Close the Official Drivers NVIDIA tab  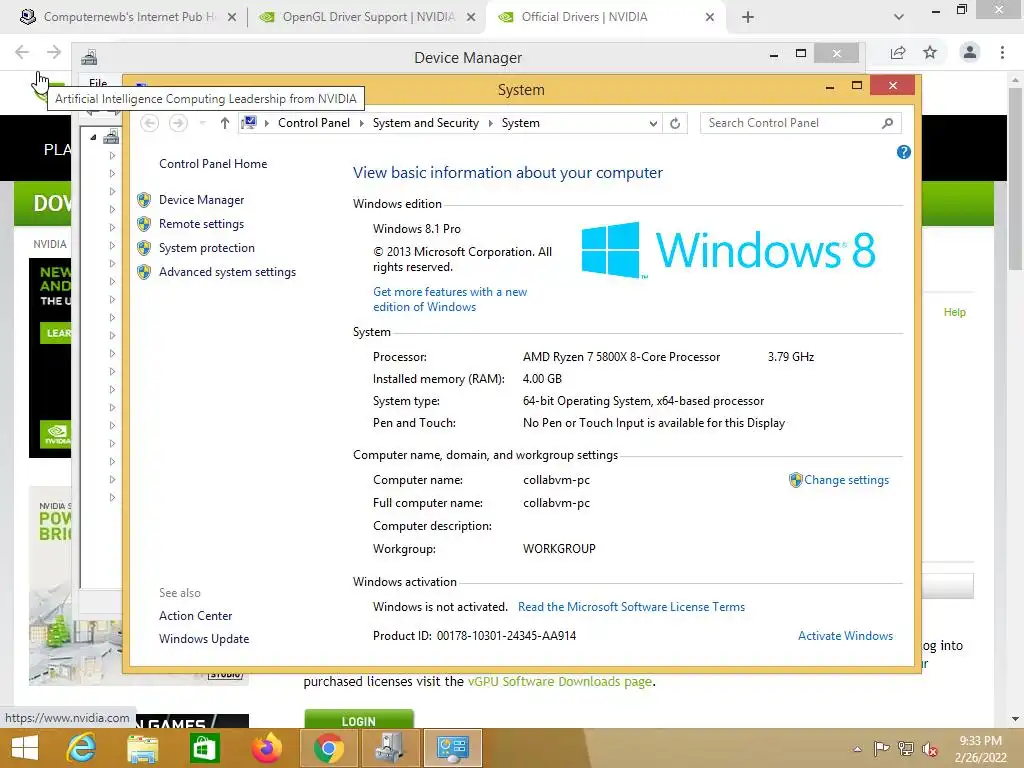point(710,17)
